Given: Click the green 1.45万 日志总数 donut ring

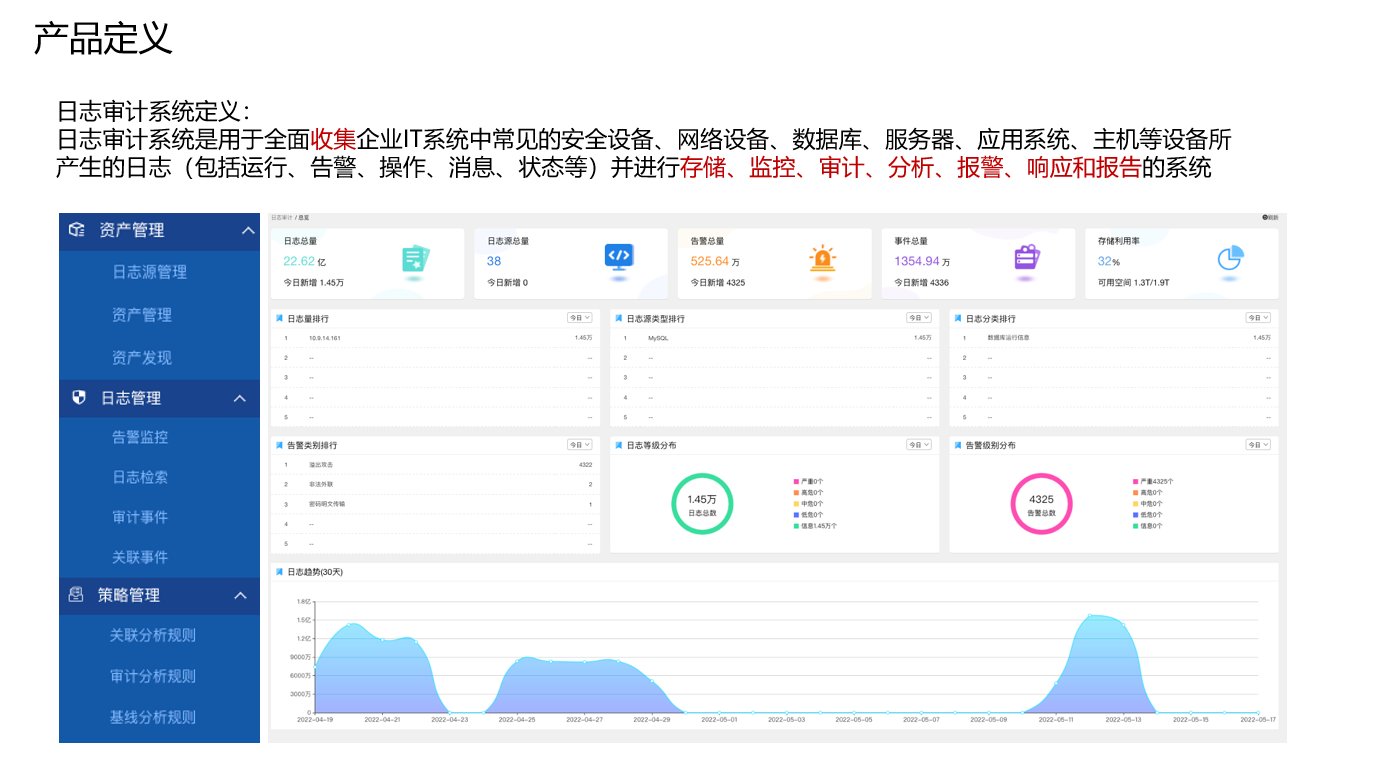Looking at the screenshot, I should pyautogui.click(x=702, y=504).
